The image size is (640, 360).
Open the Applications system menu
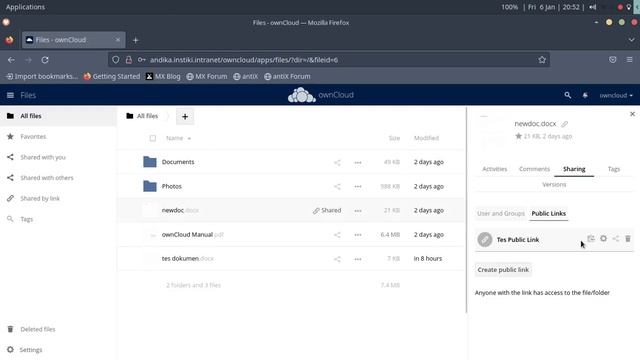coord(25,7)
